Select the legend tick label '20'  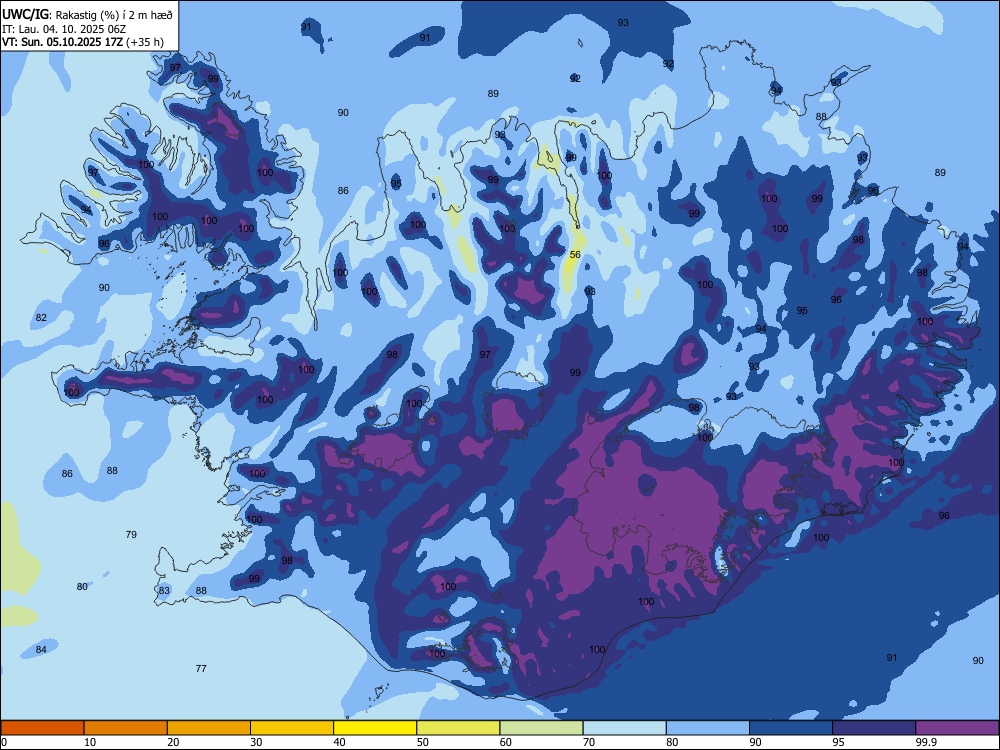173,742
